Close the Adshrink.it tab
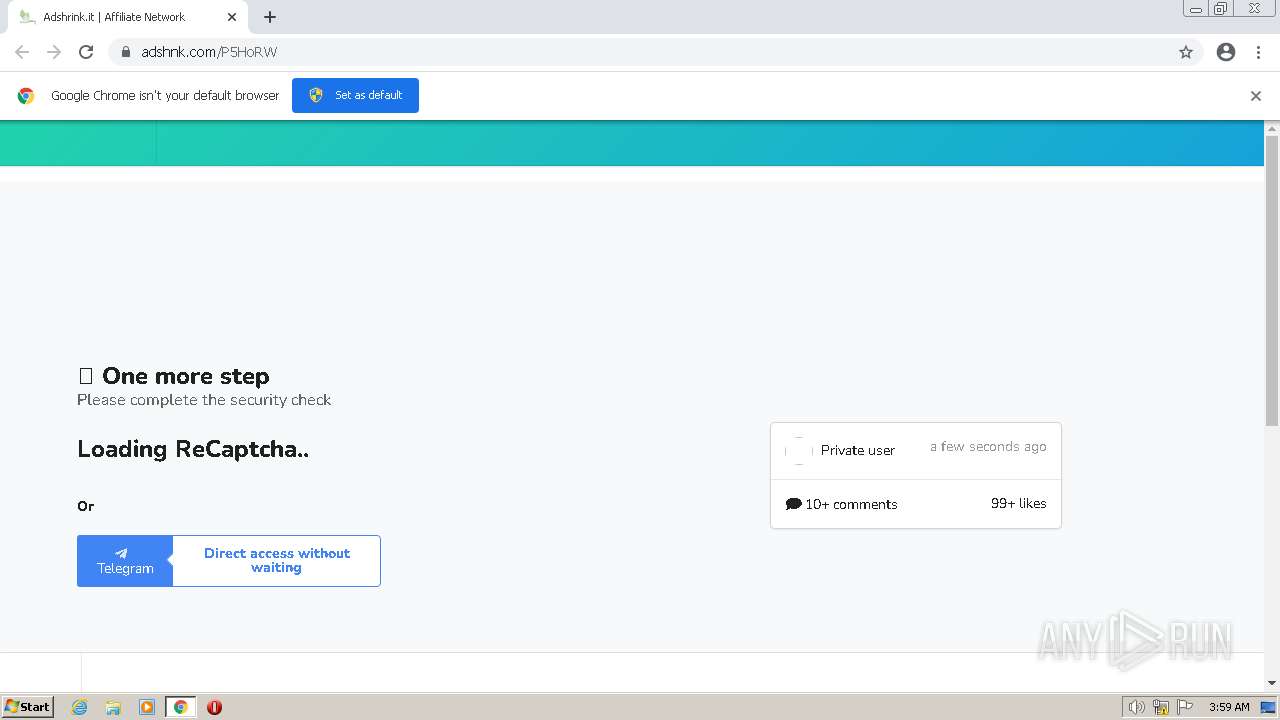 click(x=232, y=17)
